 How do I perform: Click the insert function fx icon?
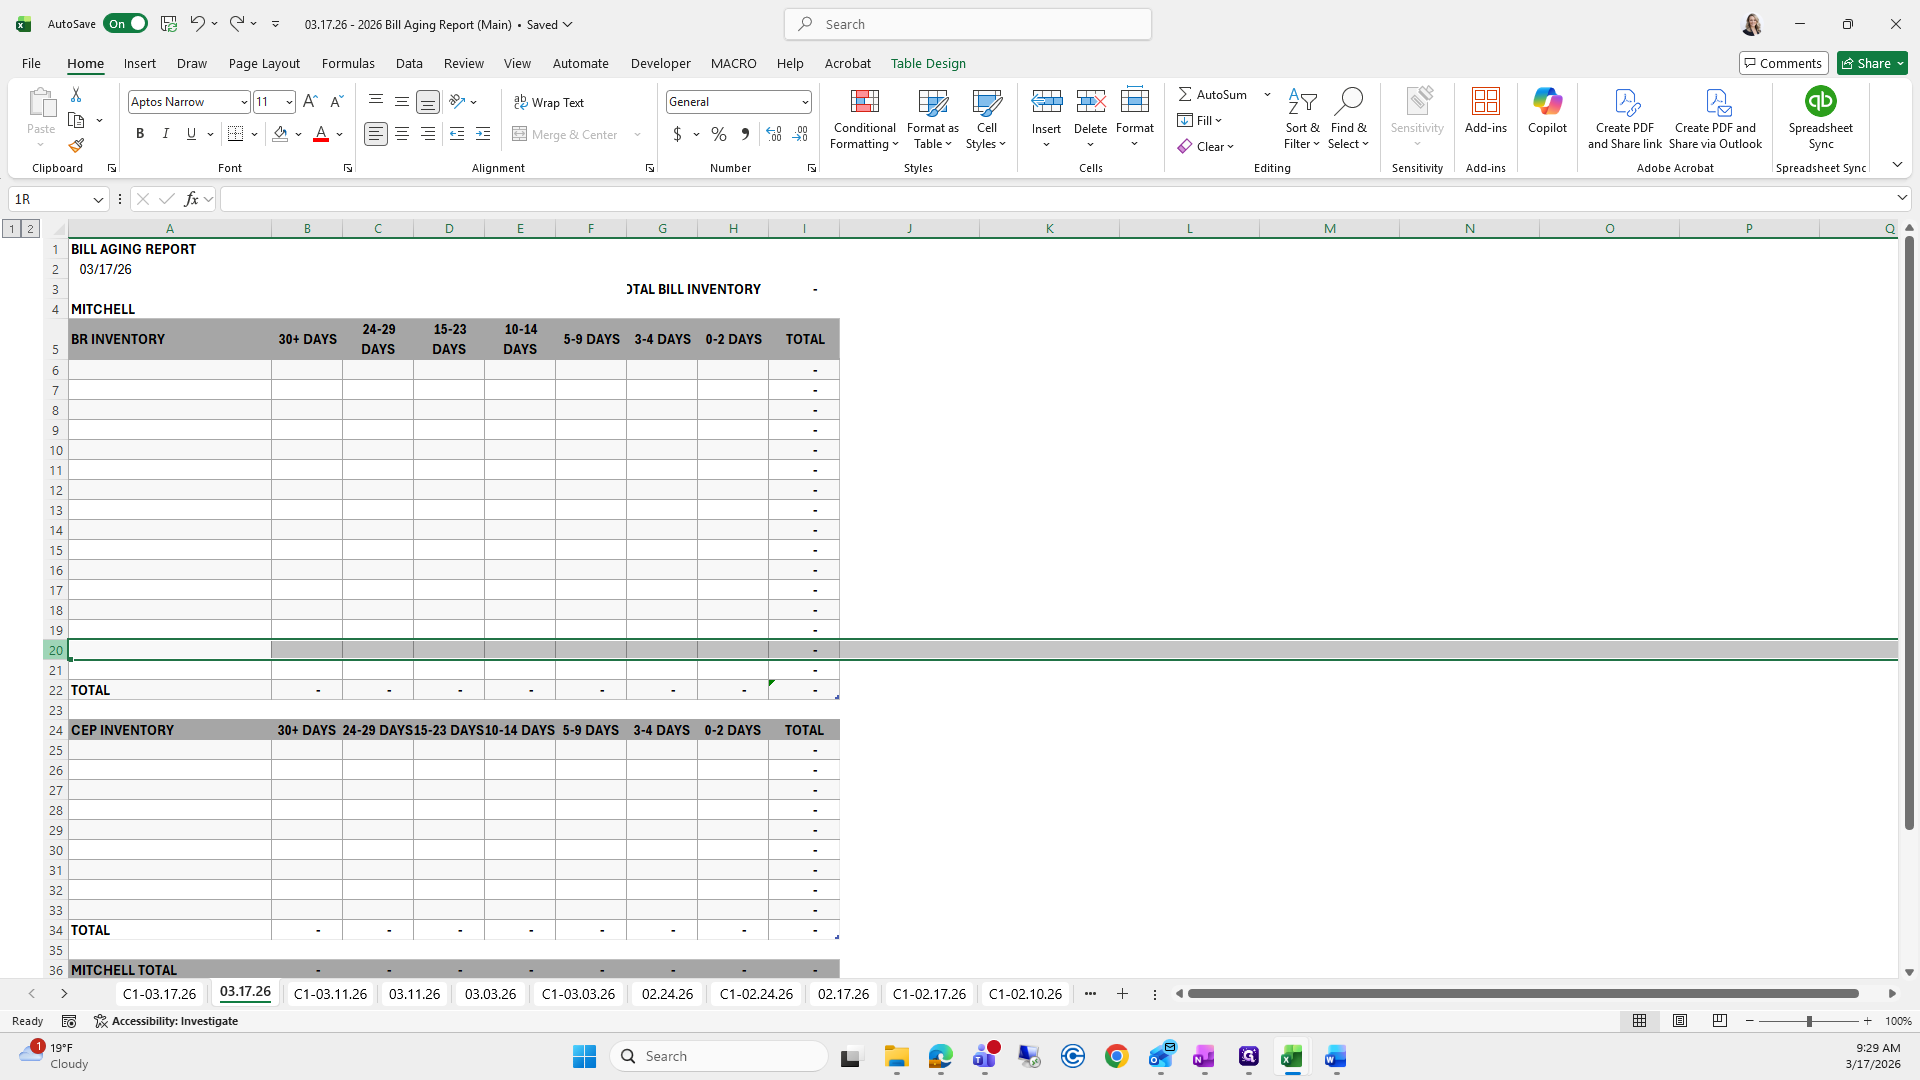tap(191, 199)
